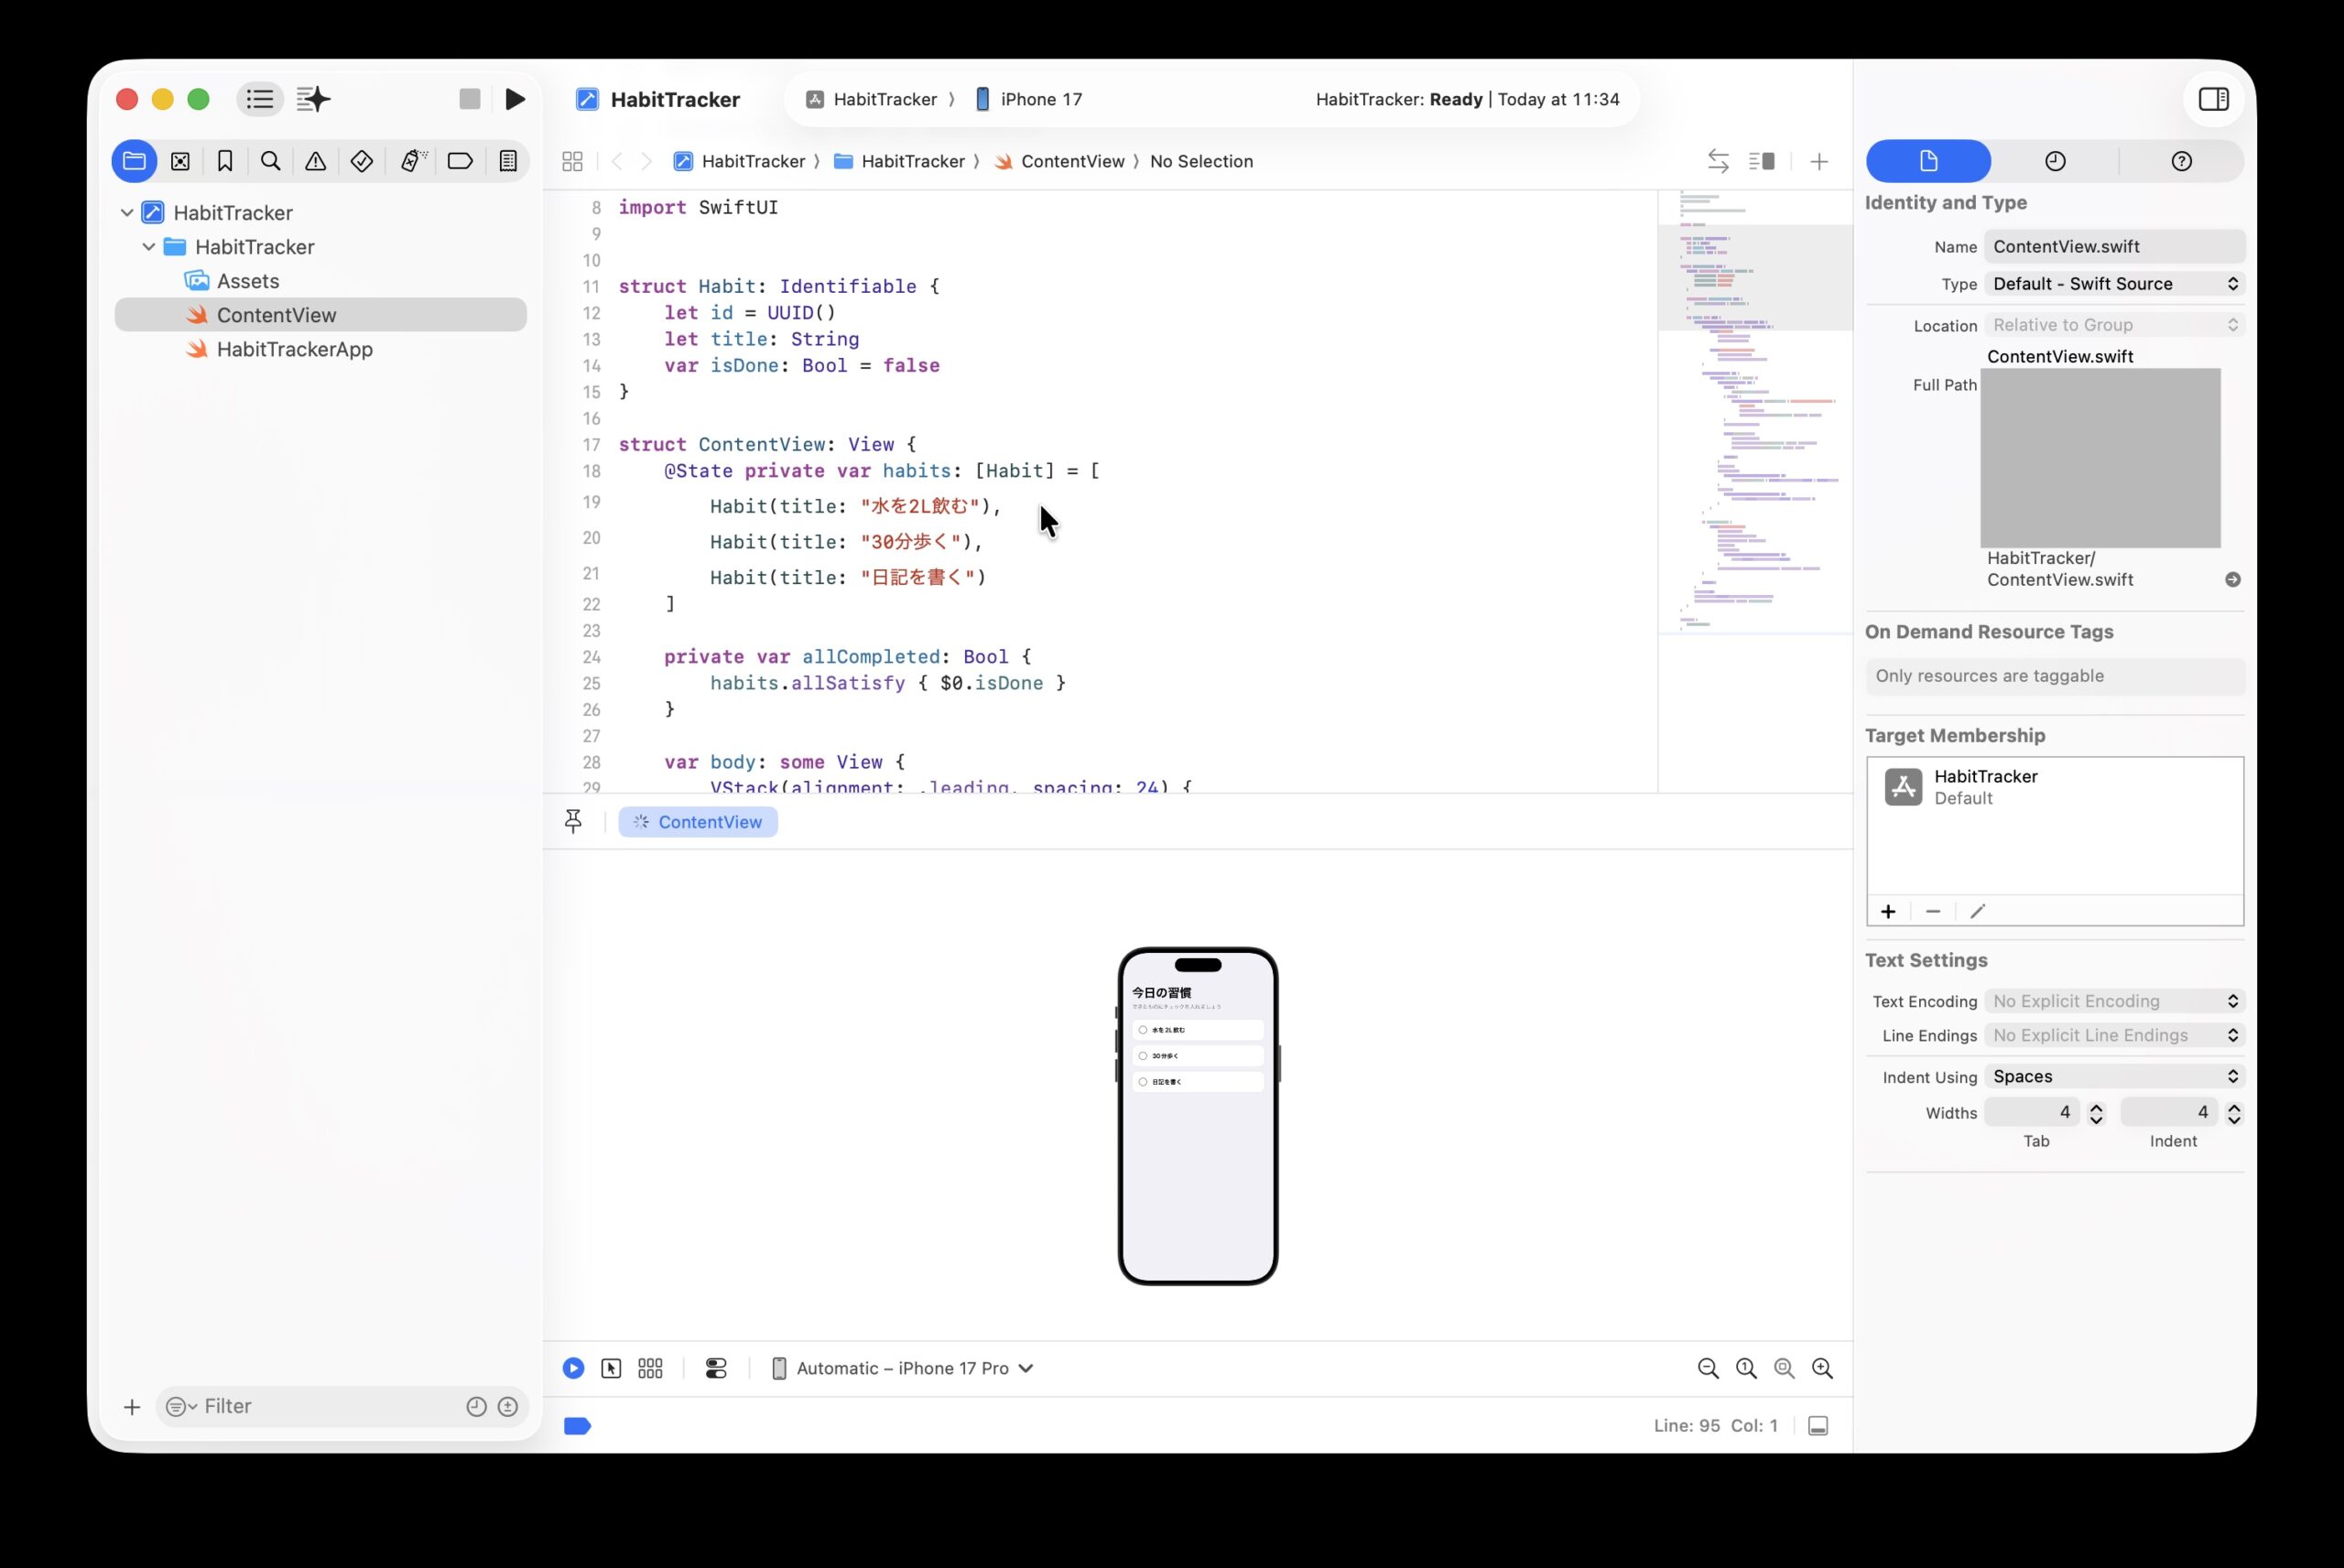
Task: Add target membership with plus button
Action: pyautogui.click(x=1888, y=911)
